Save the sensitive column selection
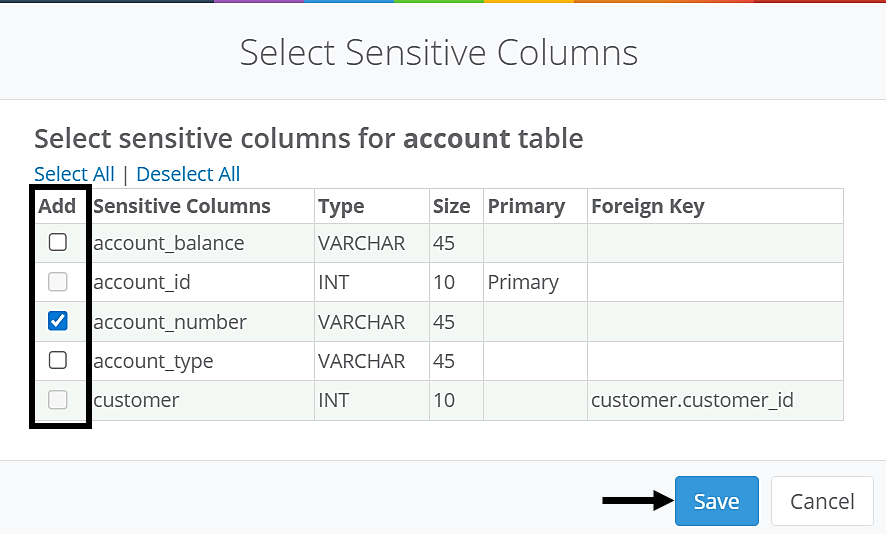The image size is (886, 537). coord(716,501)
